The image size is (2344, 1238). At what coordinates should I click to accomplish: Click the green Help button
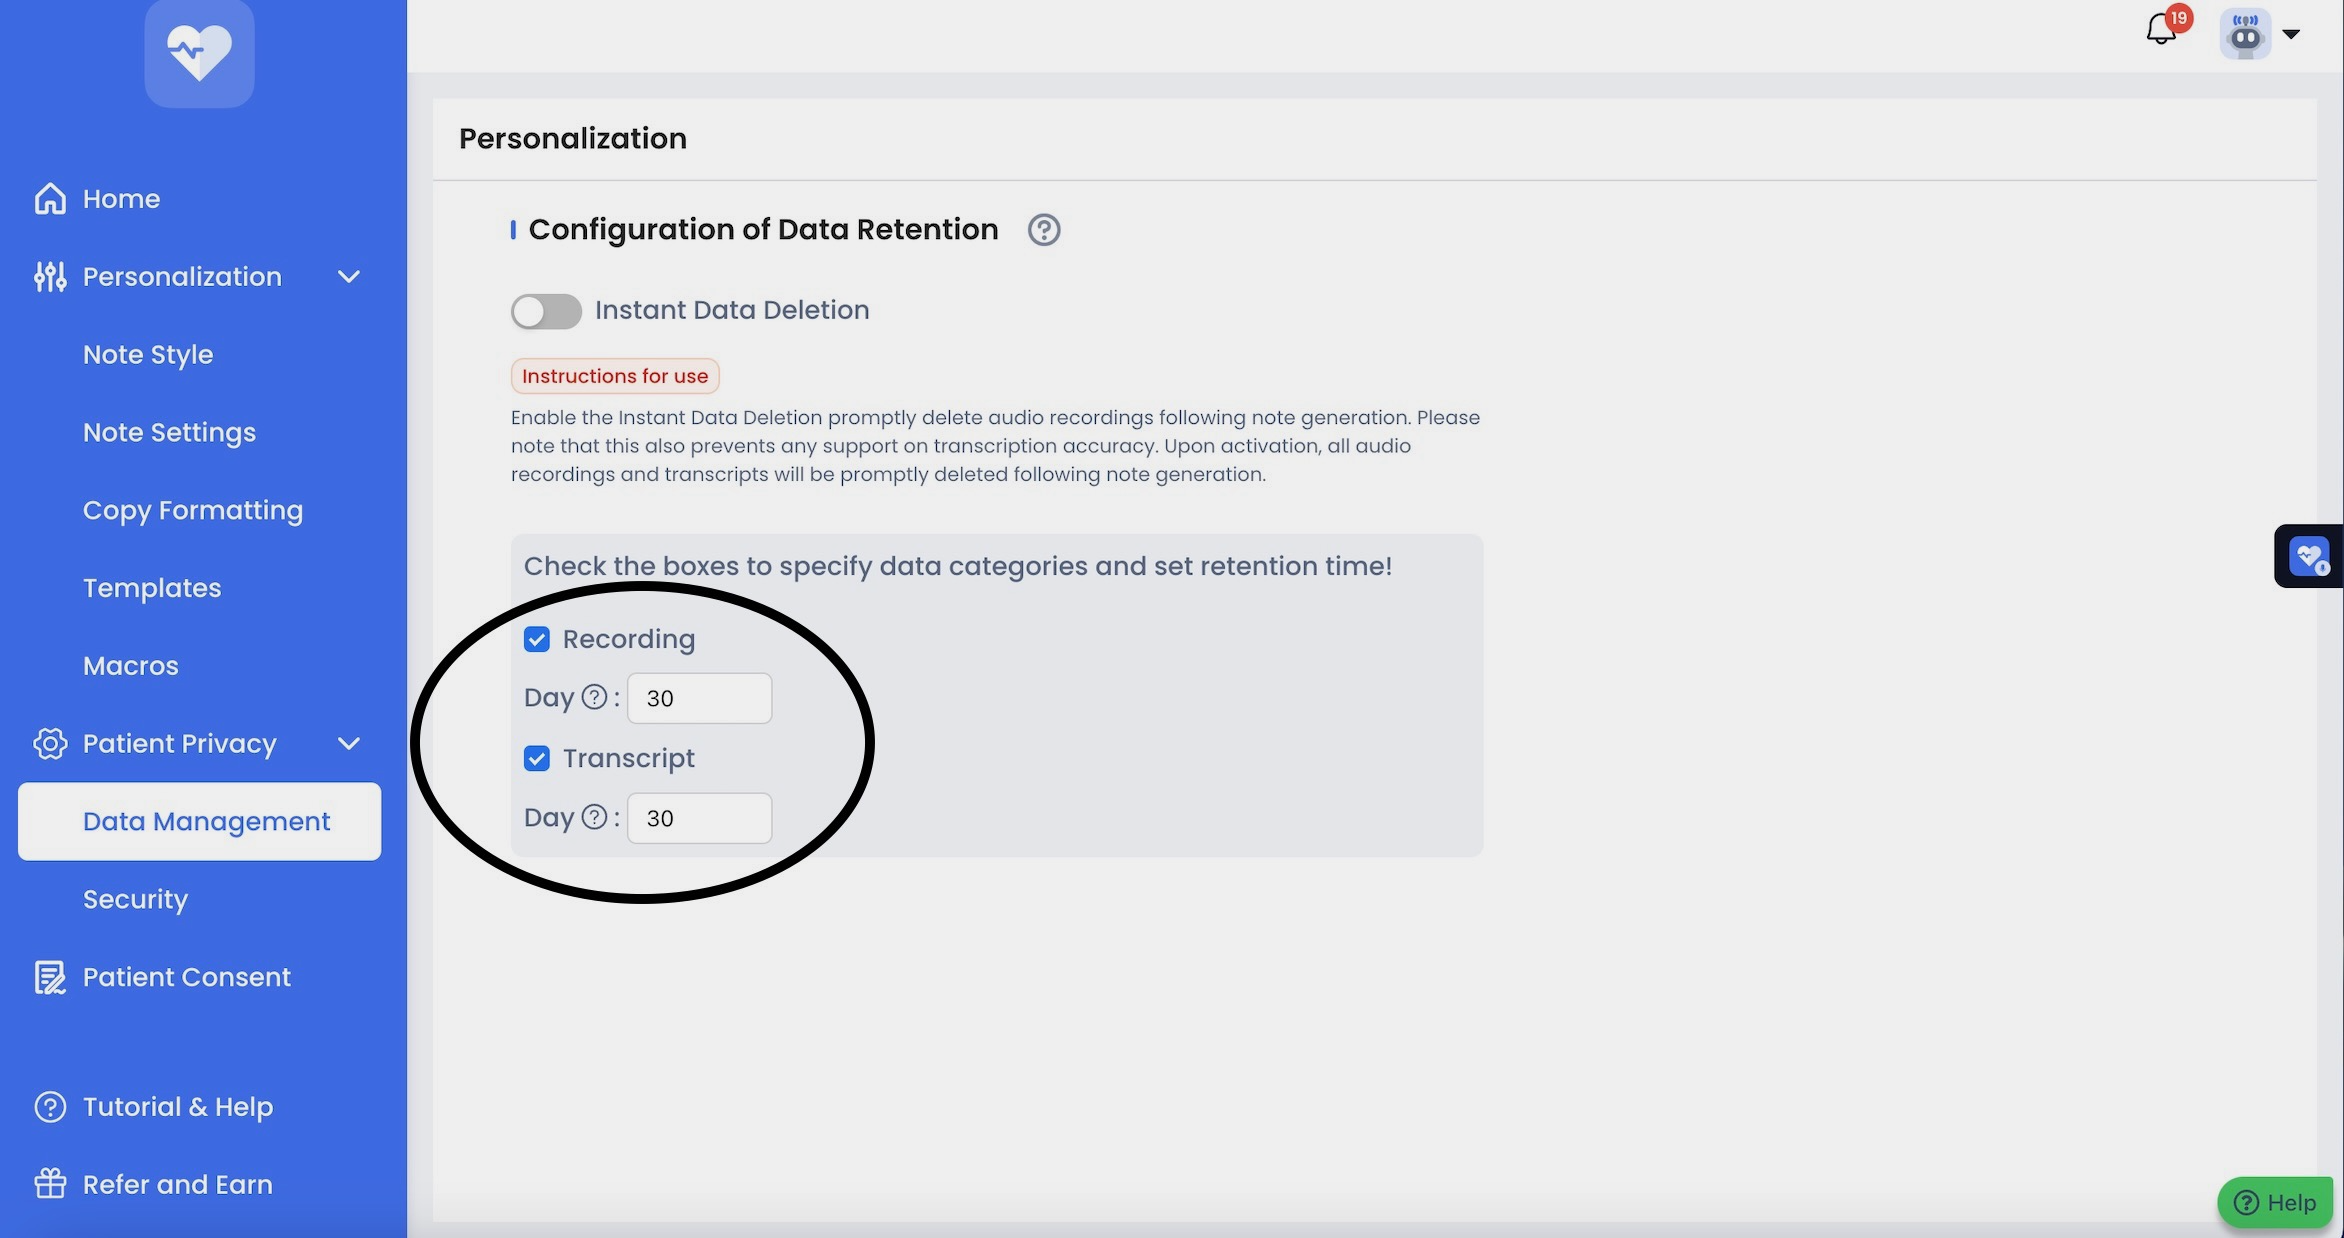tap(2274, 1202)
